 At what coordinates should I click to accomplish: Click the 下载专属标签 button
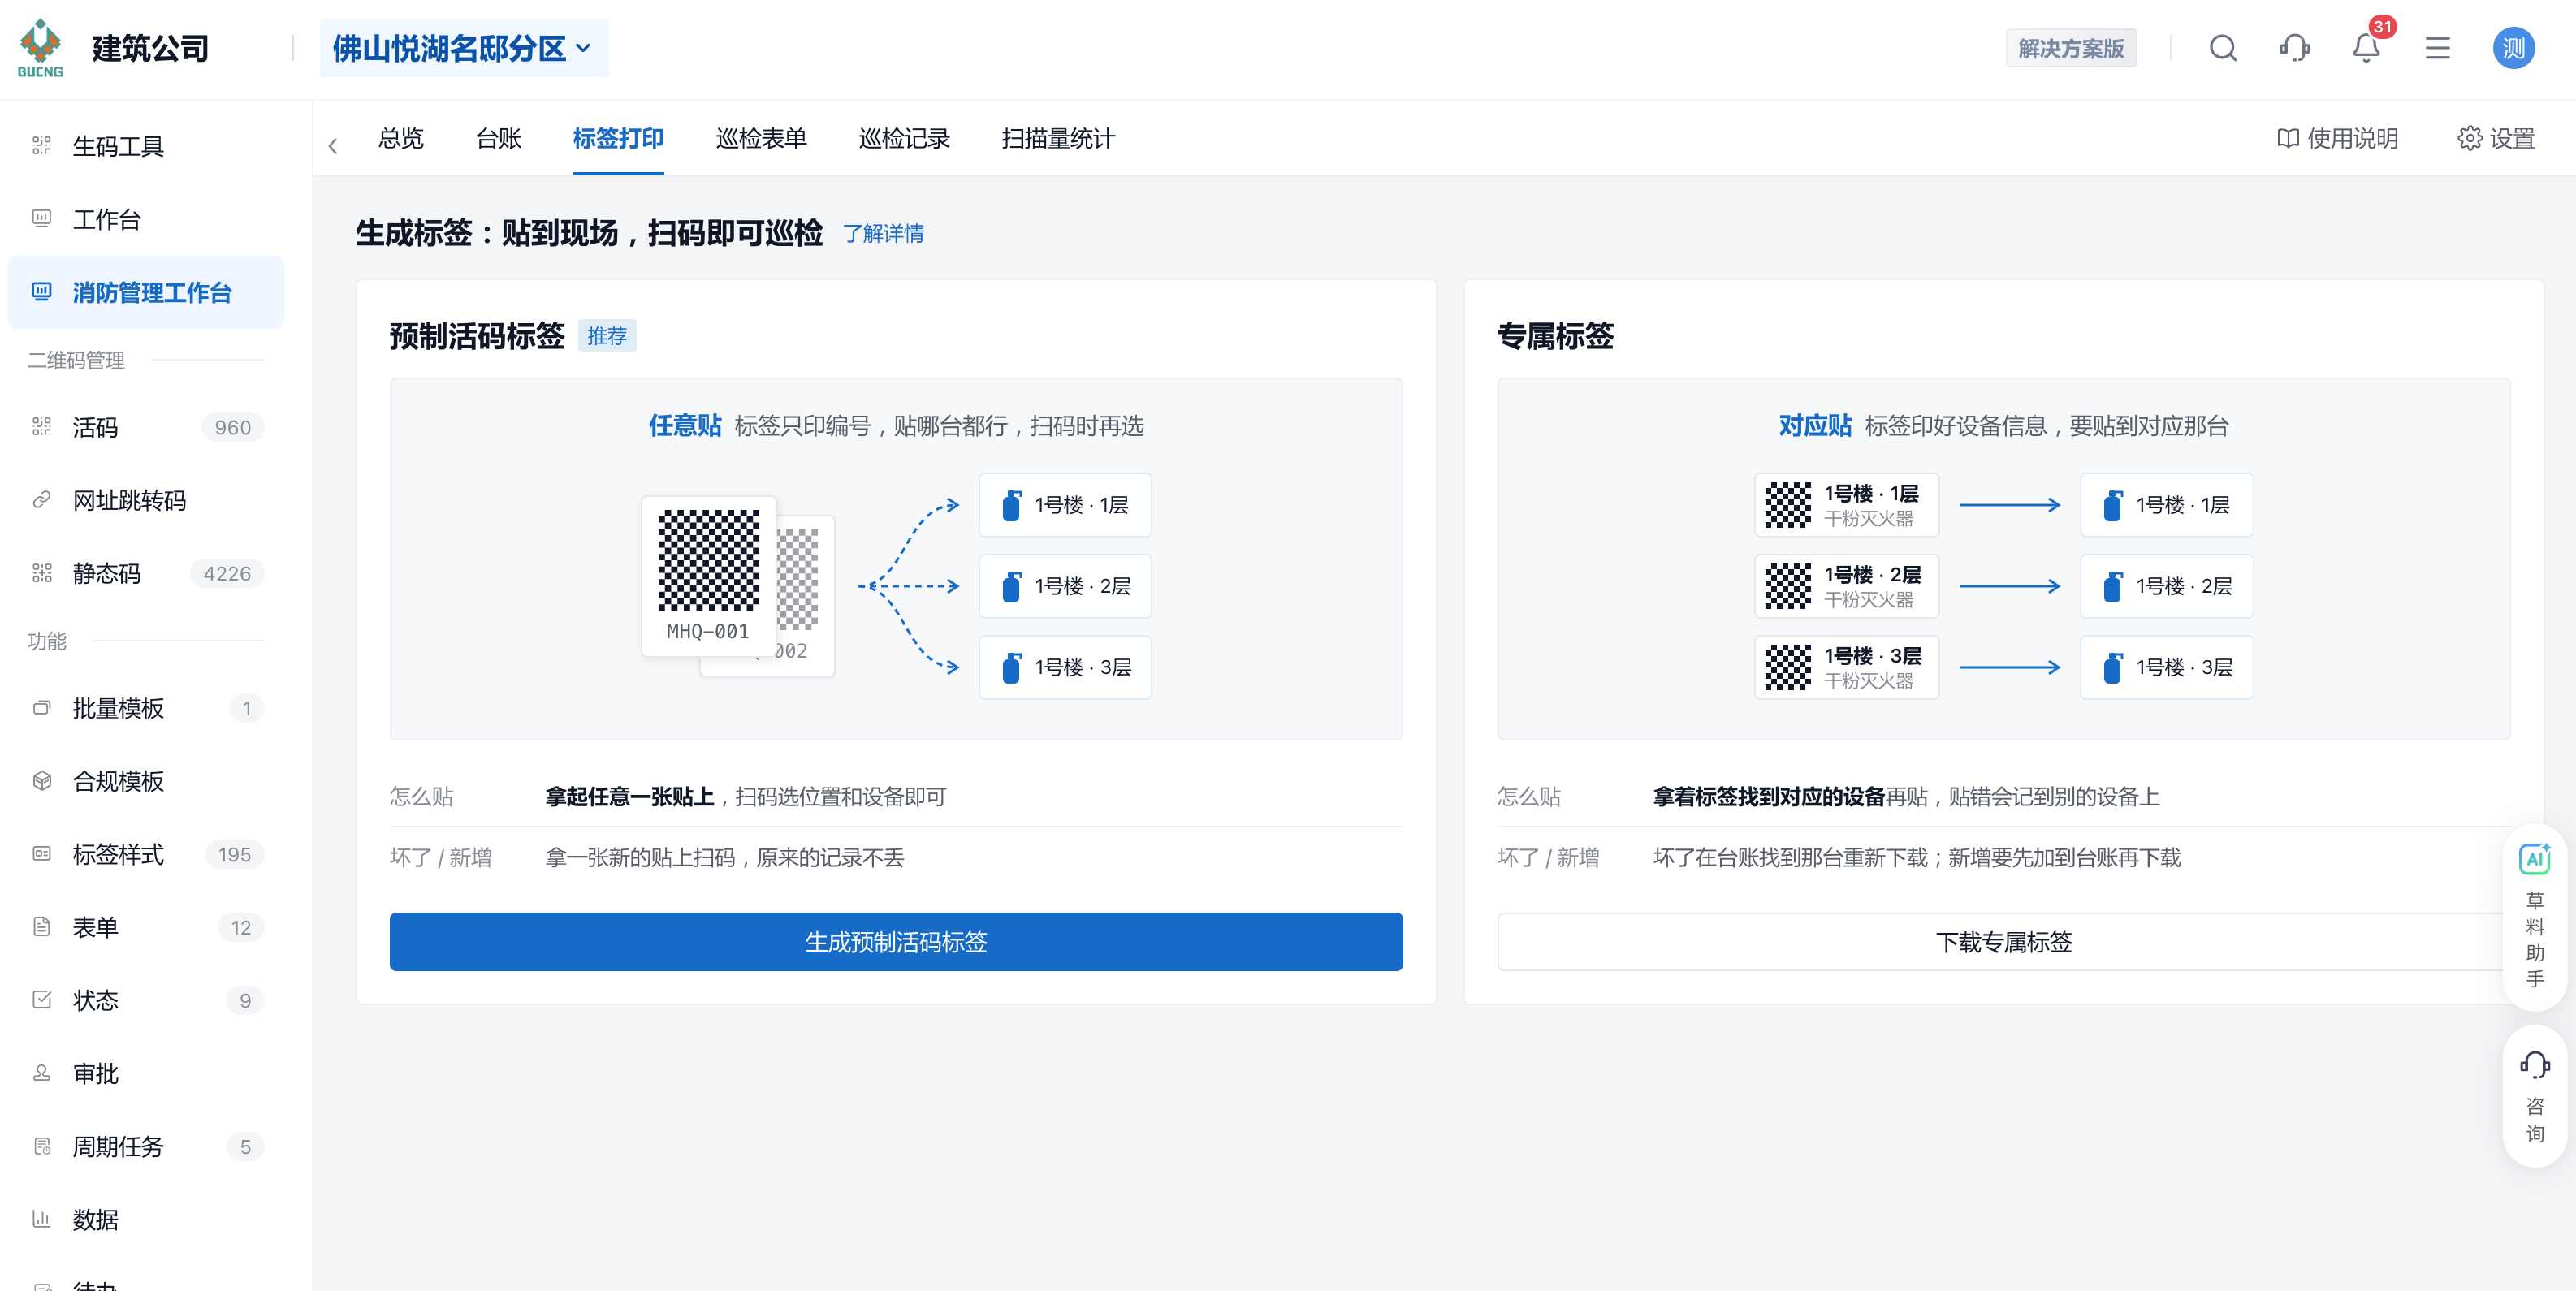tap(2004, 941)
